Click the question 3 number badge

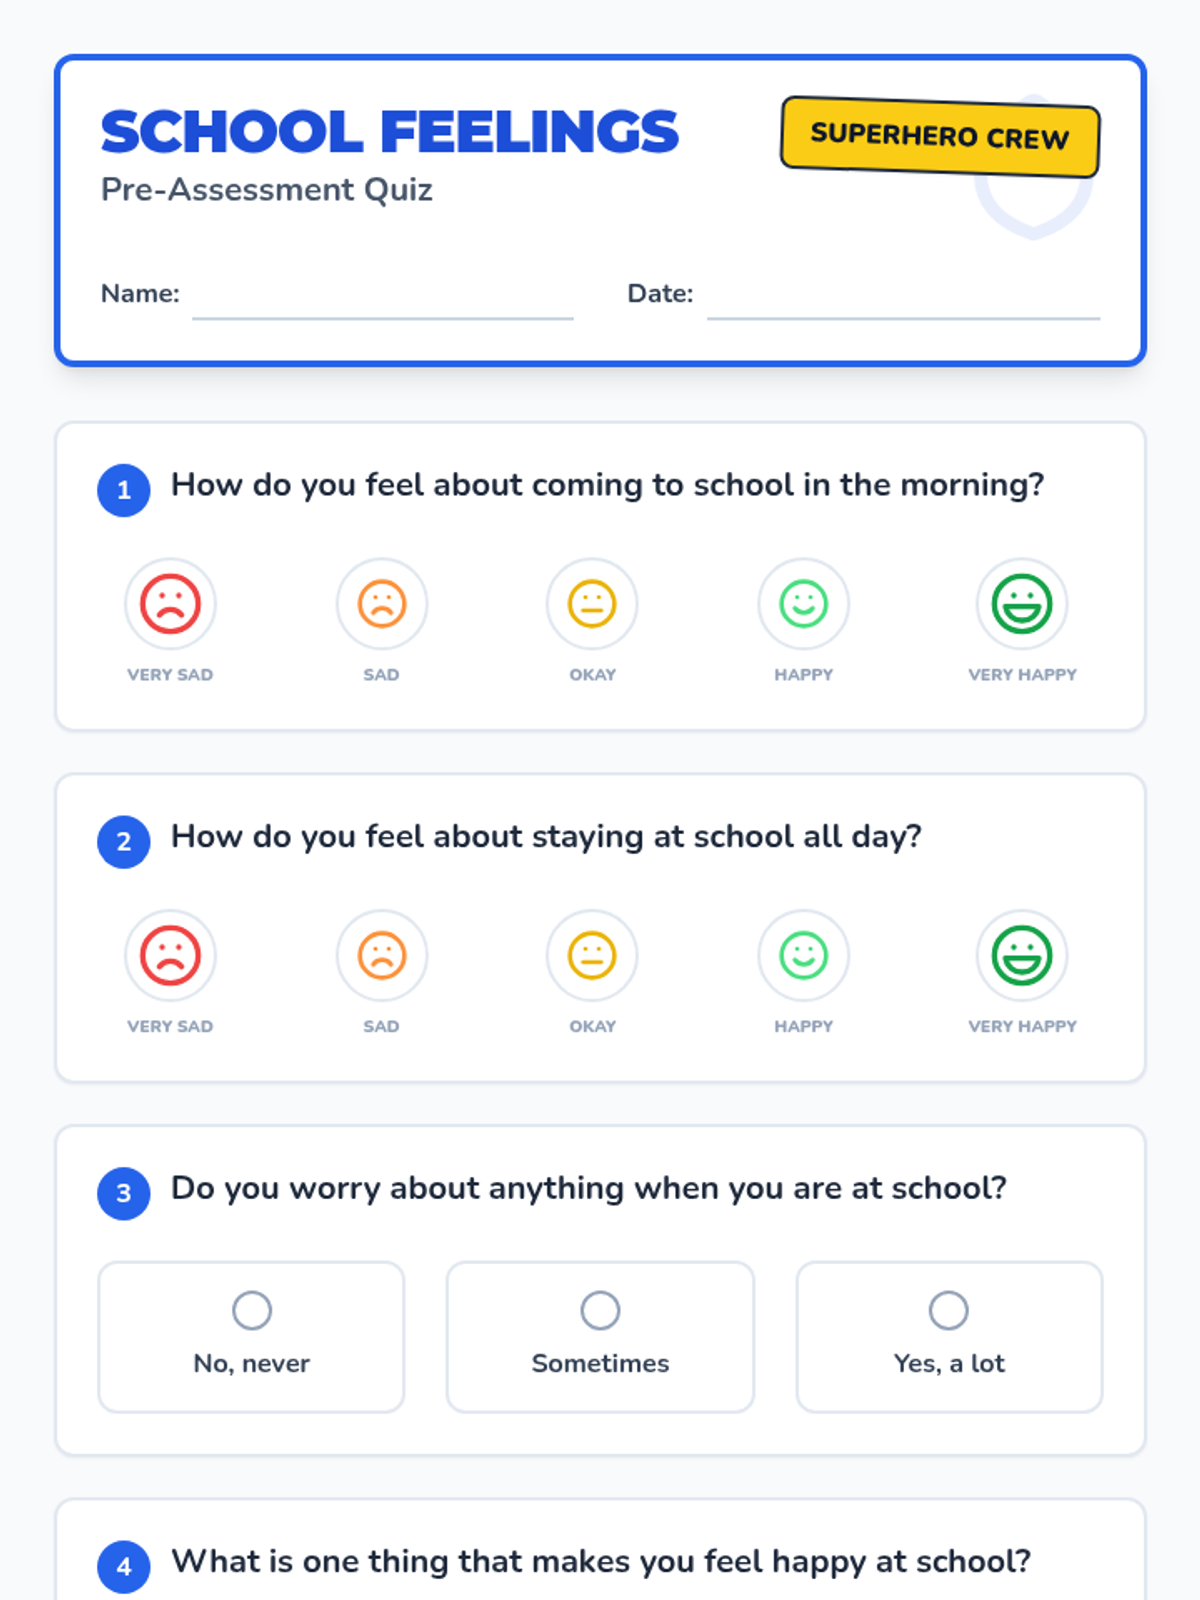[124, 1193]
